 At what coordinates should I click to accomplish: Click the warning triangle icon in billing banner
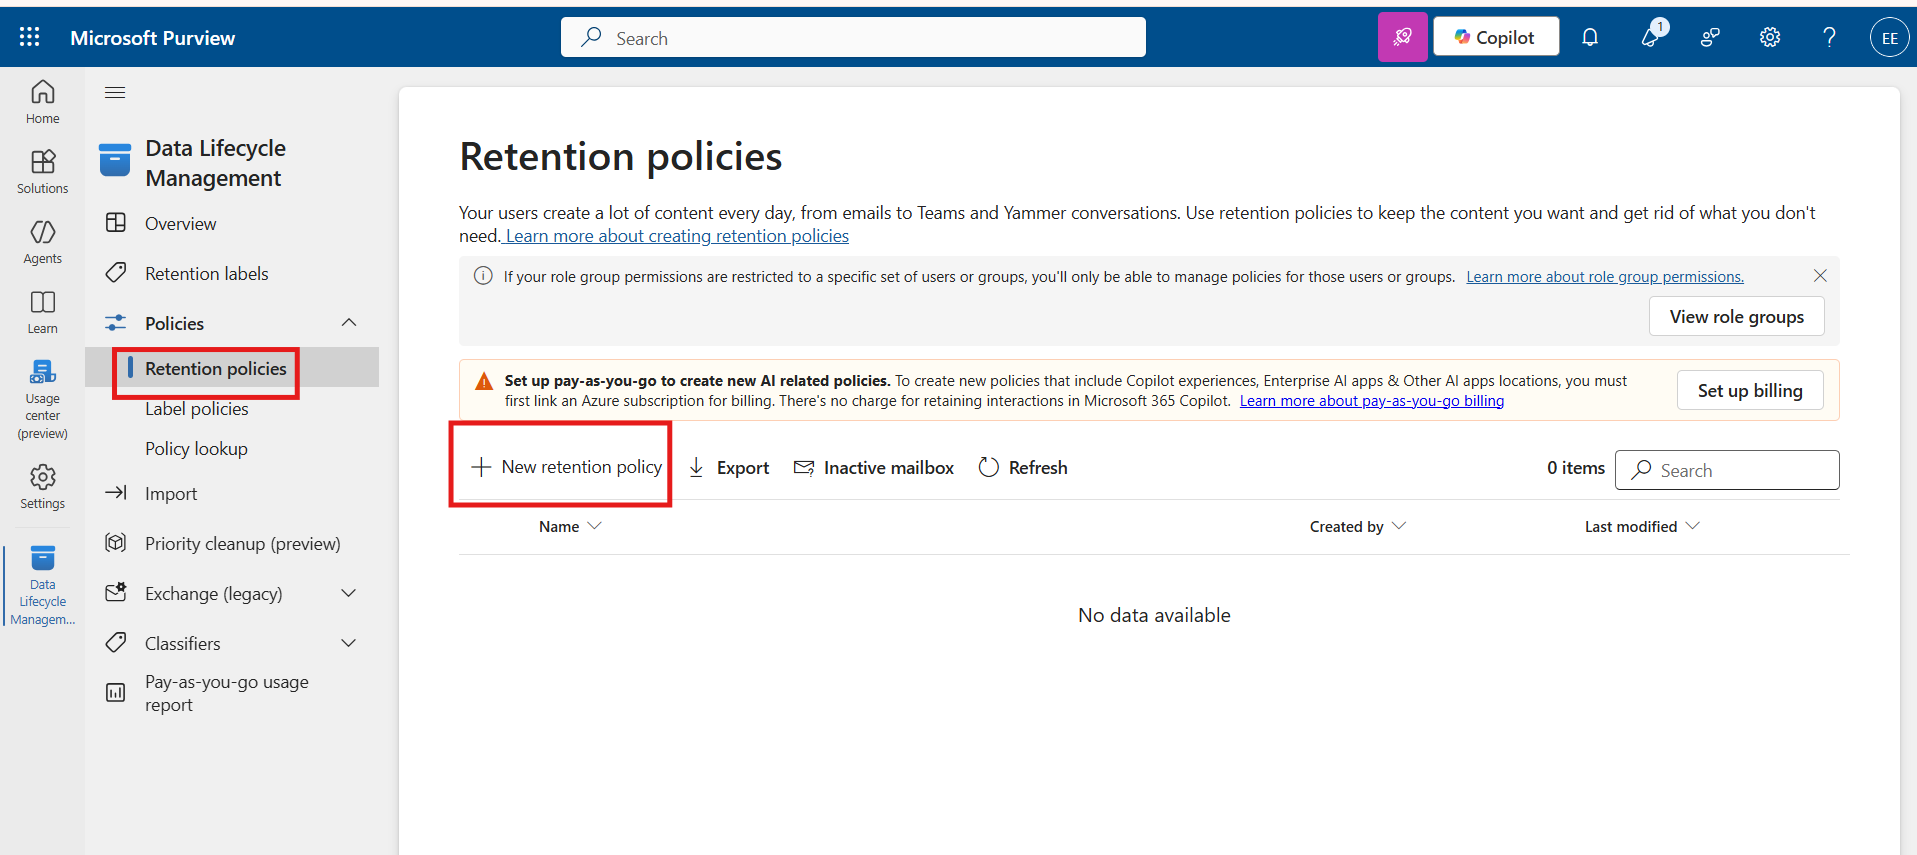click(484, 381)
